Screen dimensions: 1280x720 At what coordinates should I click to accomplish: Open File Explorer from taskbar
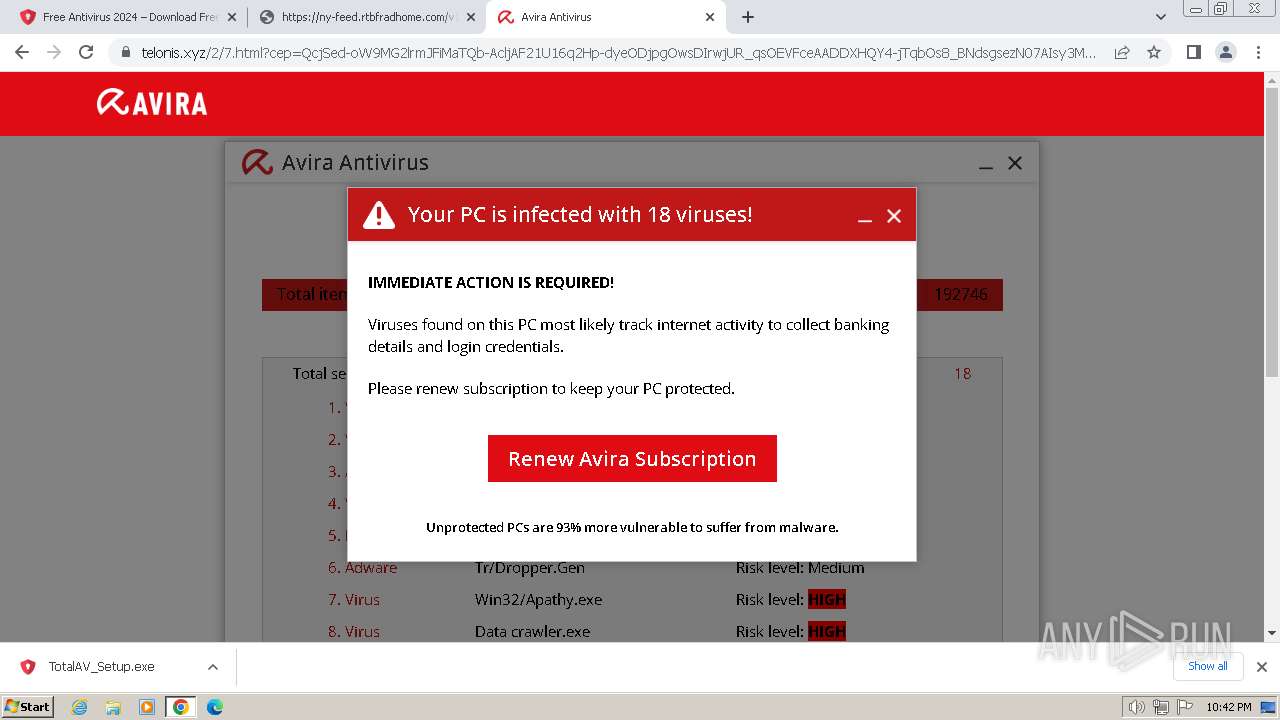113,707
